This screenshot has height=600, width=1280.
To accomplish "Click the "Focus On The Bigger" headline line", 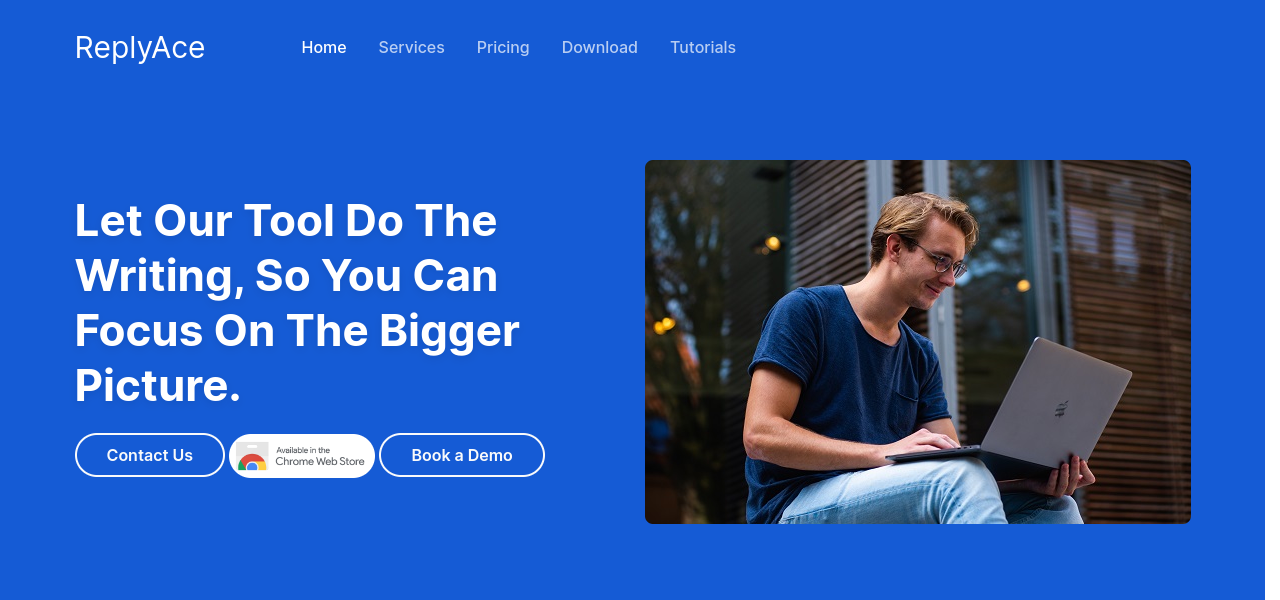I will point(297,330).
